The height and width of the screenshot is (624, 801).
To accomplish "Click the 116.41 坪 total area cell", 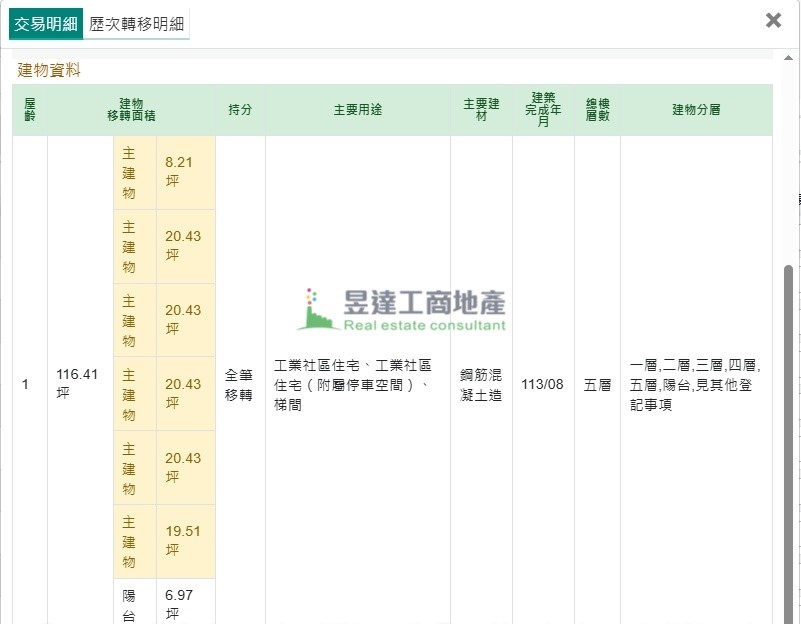I will (x=78, y=383).
